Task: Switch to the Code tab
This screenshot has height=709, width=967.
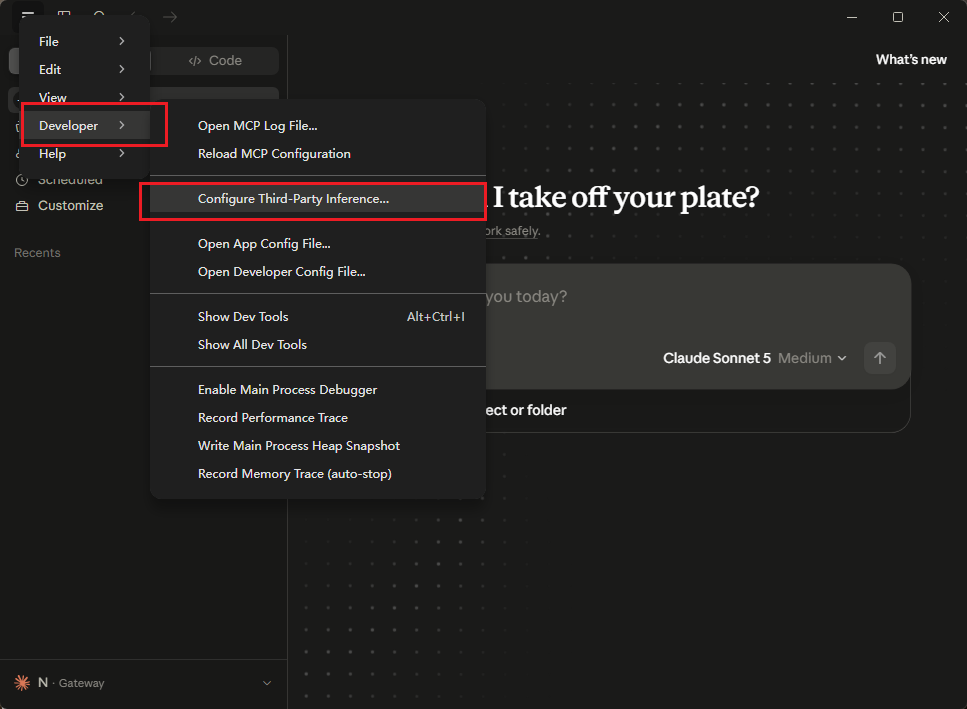Action: pyautogui.click(x=215, y=60)
